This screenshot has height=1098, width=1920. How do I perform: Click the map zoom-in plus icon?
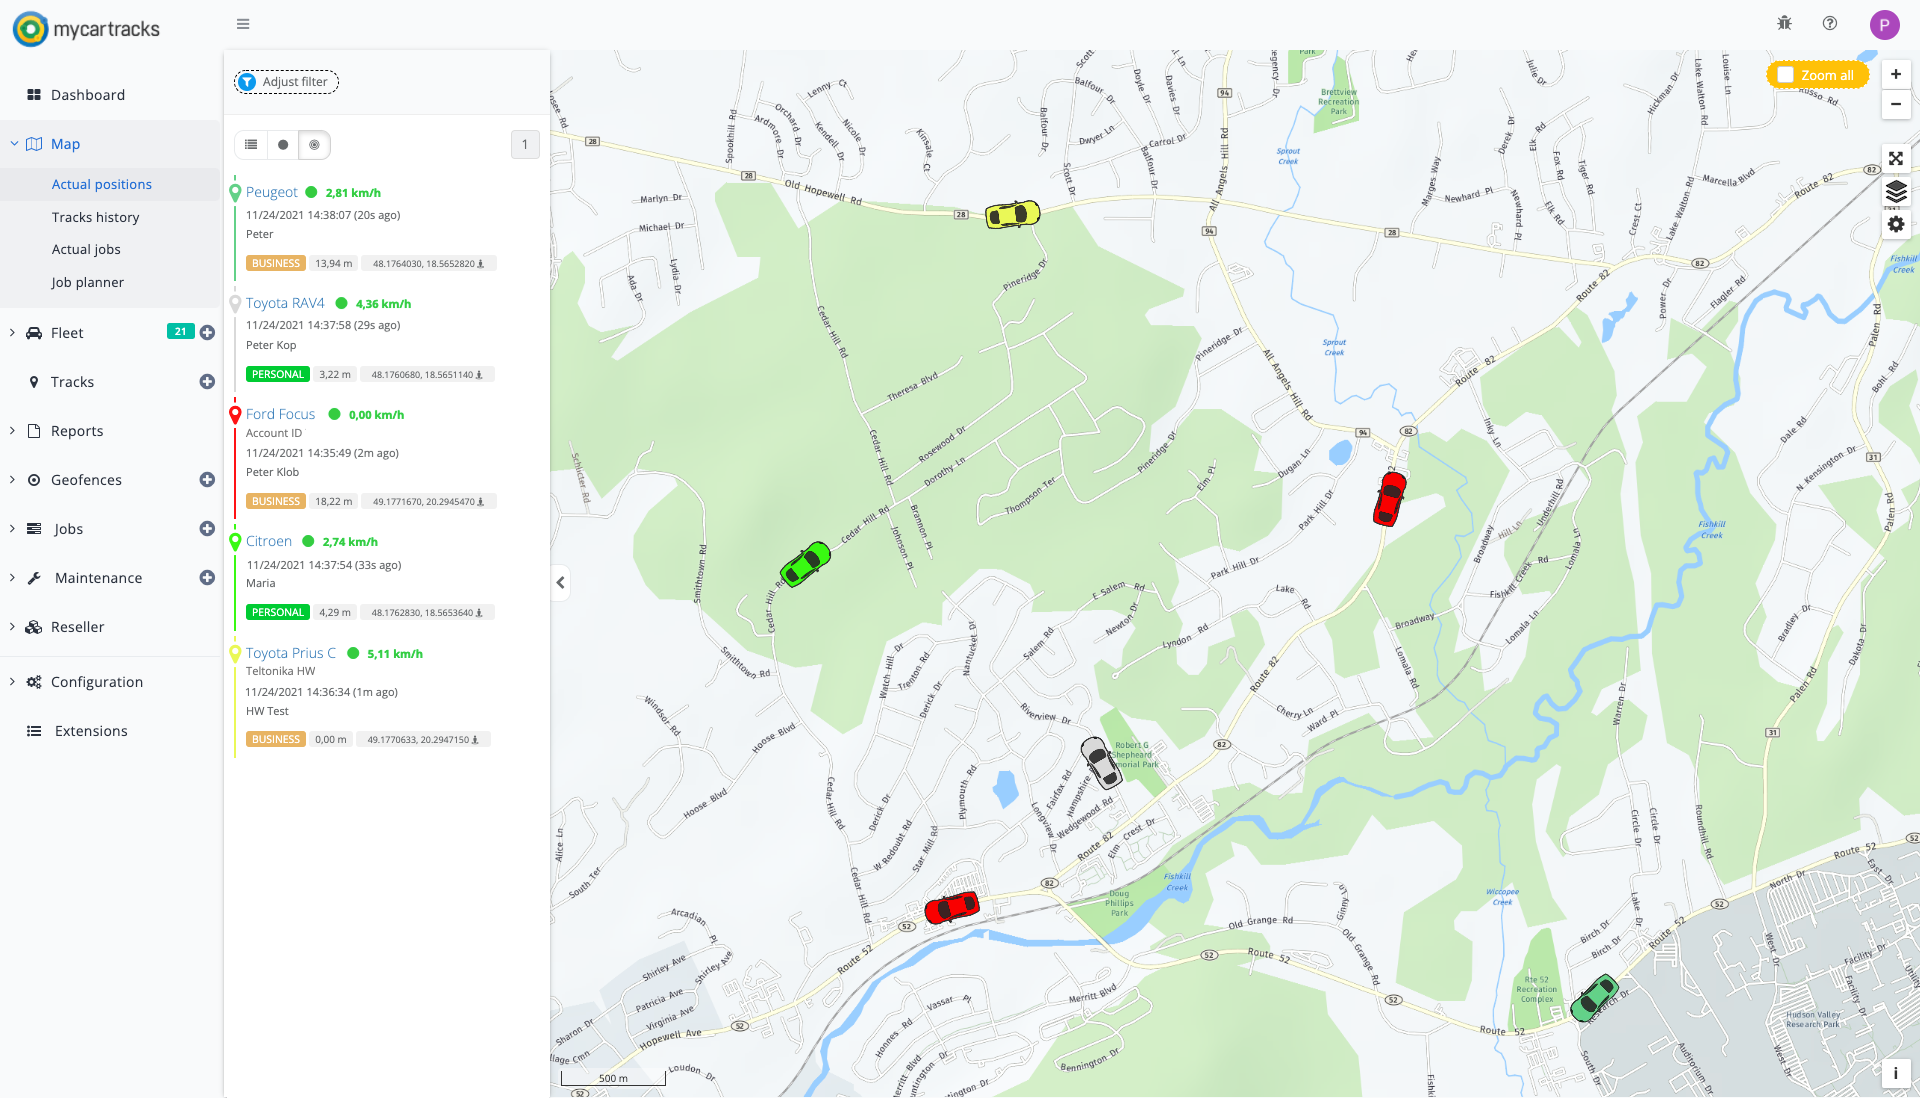point(1896,73)
